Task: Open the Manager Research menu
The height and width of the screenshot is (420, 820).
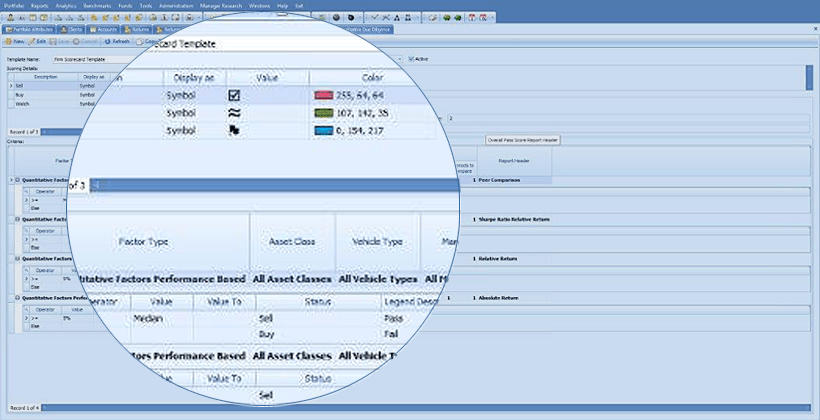Action: [221, 5]
